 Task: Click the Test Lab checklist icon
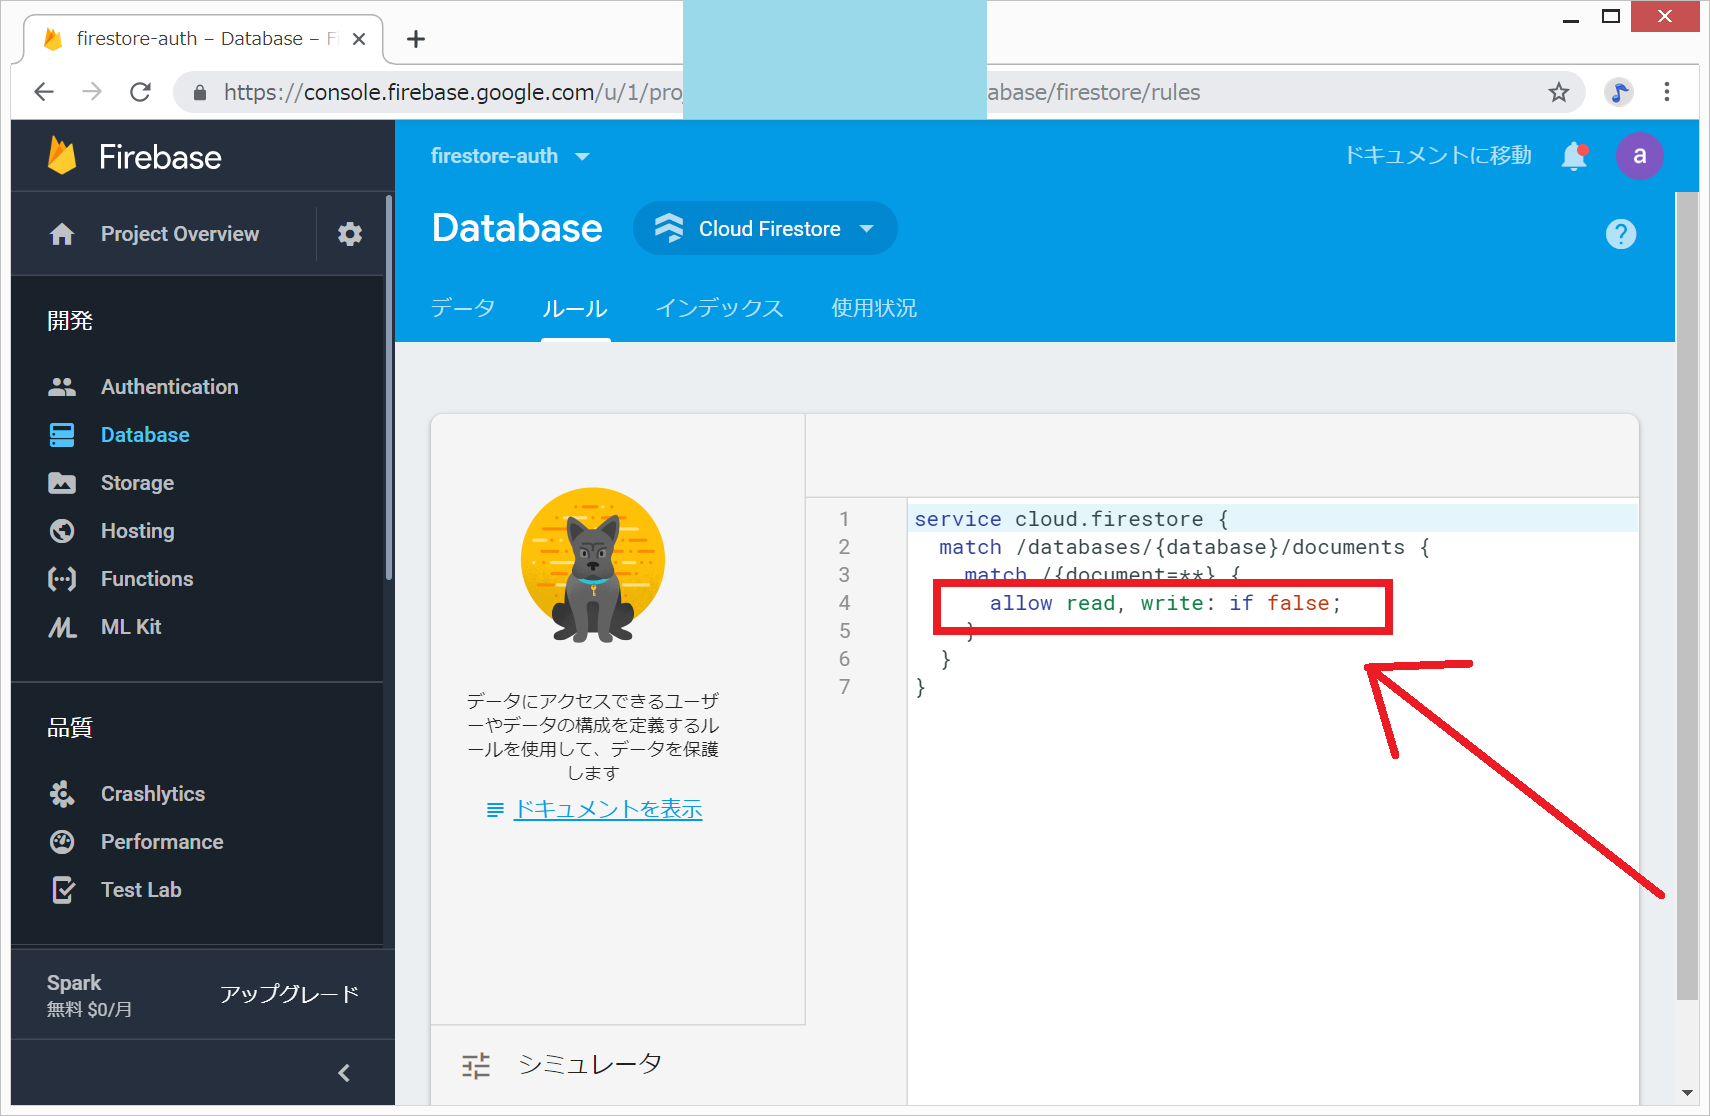pyautogui.click(x=62, y=890)
